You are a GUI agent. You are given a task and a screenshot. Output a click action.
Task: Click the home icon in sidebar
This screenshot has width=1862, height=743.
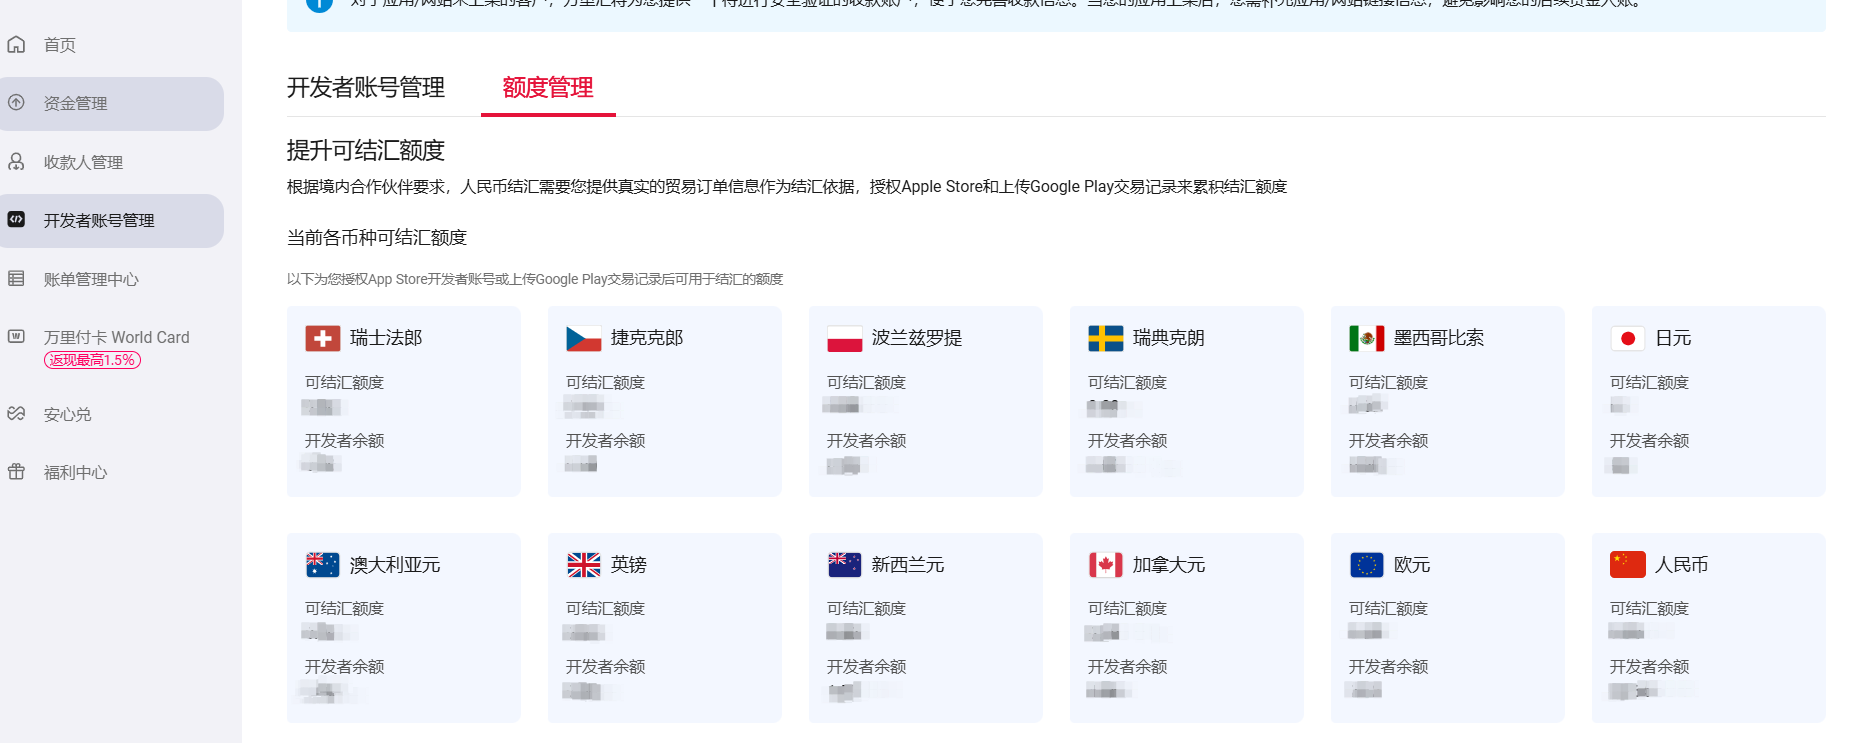click(16, 45)
